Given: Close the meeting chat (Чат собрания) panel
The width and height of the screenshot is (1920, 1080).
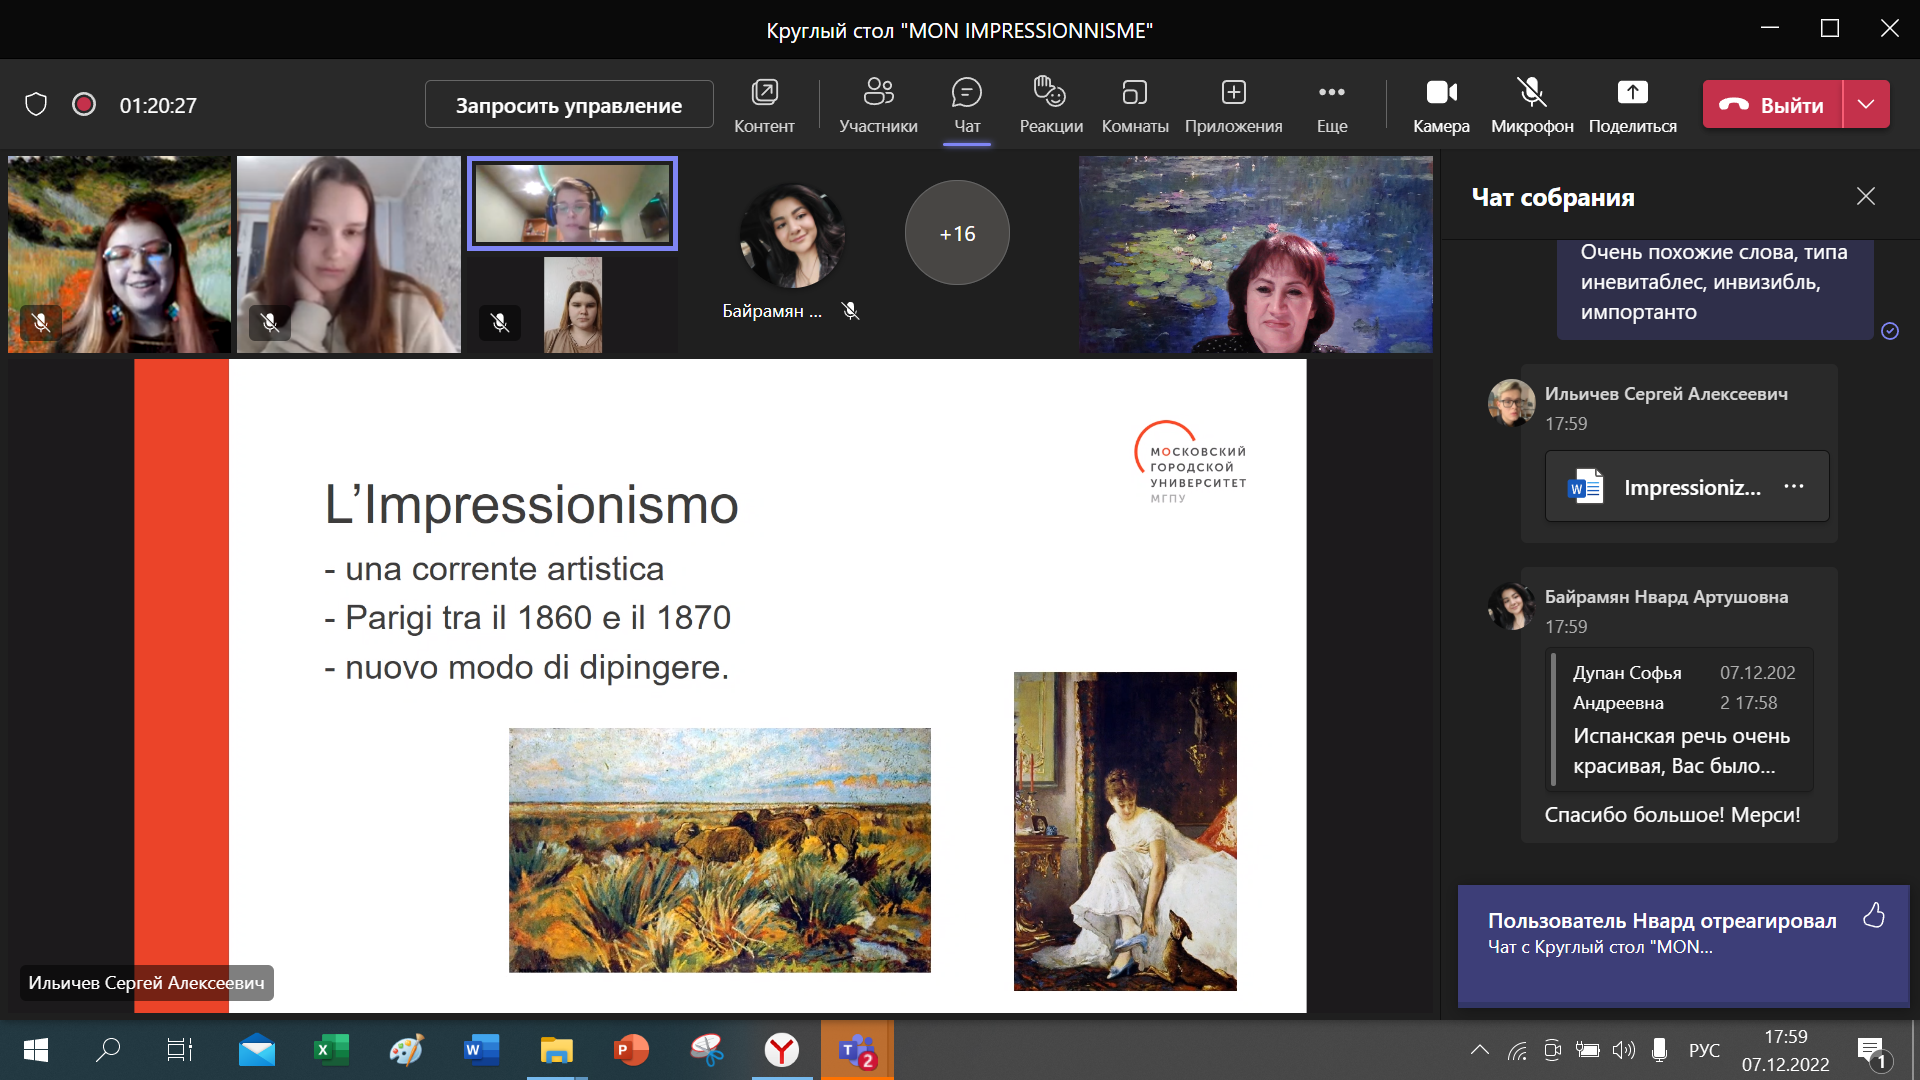Looking at the screenshot, I should pos(1866,197).
